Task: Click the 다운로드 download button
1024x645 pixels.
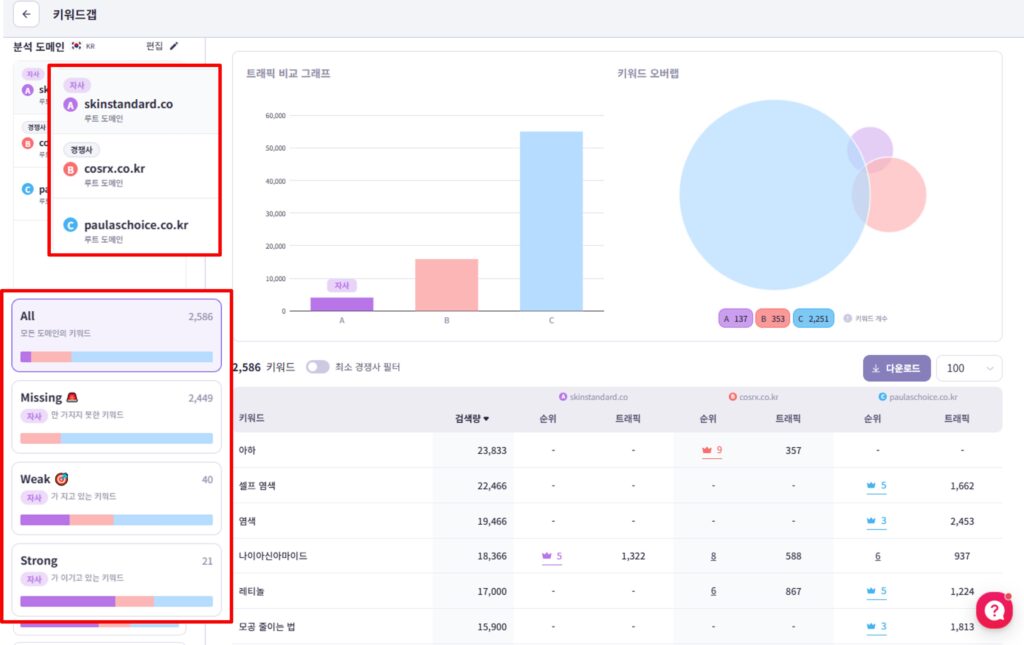Action: [x=897, y=368]
